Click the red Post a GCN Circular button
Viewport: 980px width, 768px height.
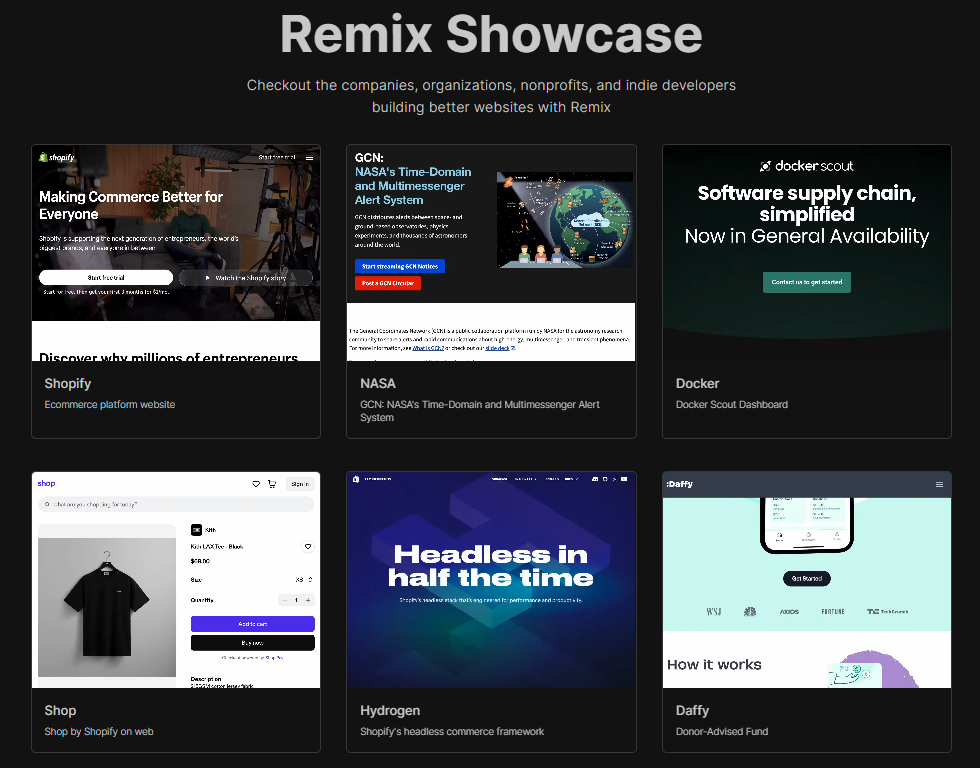tap(388, 283)
